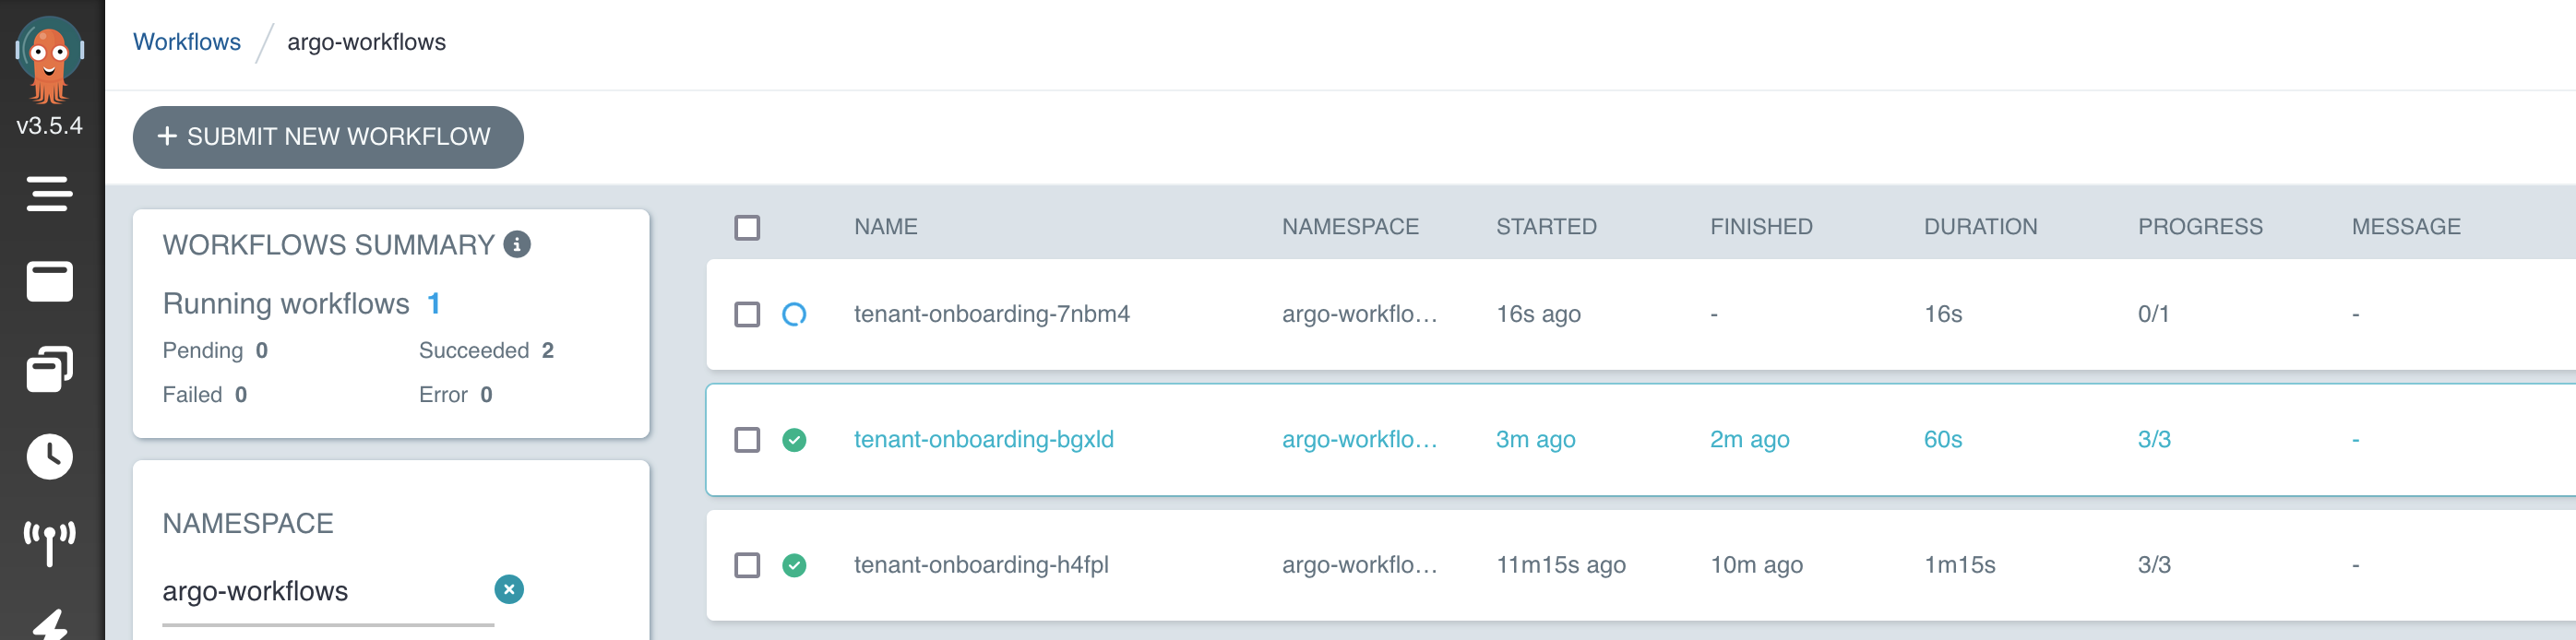
Task: Click namespace cell in tenant-onboarding-h4fpl row
Action: [x=1359, y=565]
